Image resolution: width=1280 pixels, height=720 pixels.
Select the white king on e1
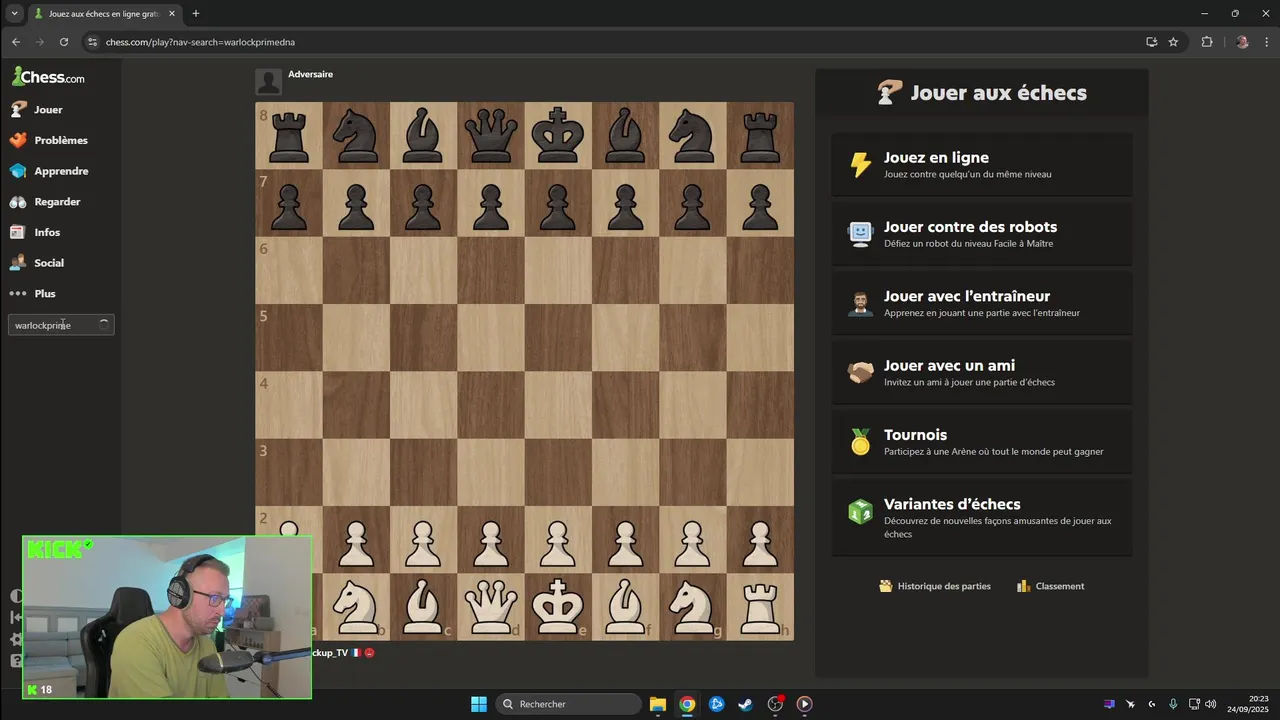558,607
